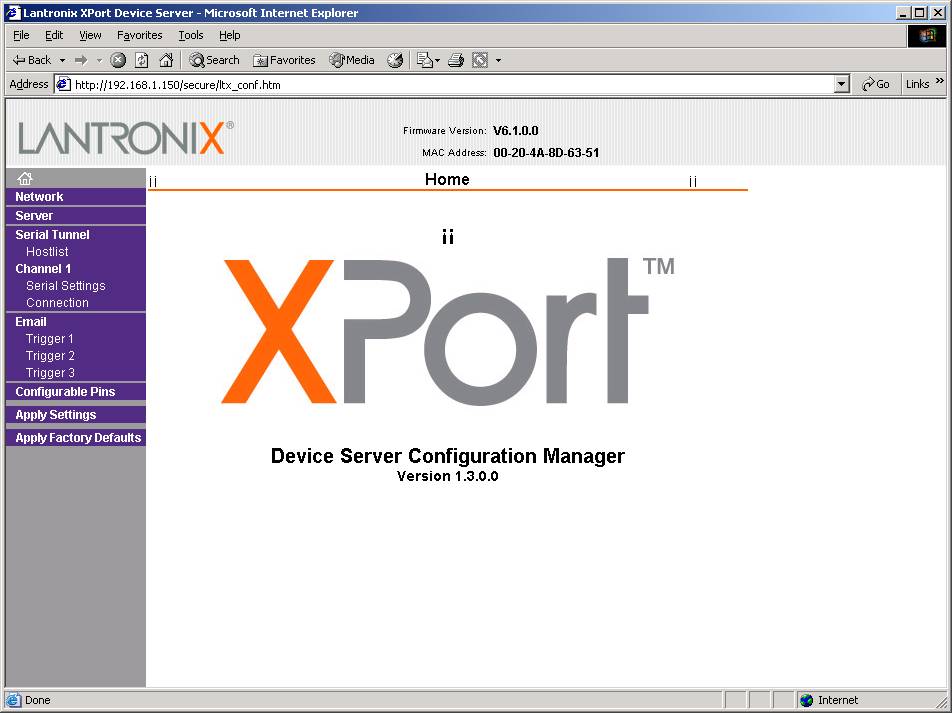Screen dimensions: 952x713
Task: Maximize the Internet Explorer window
Action: tap(919, 13)
